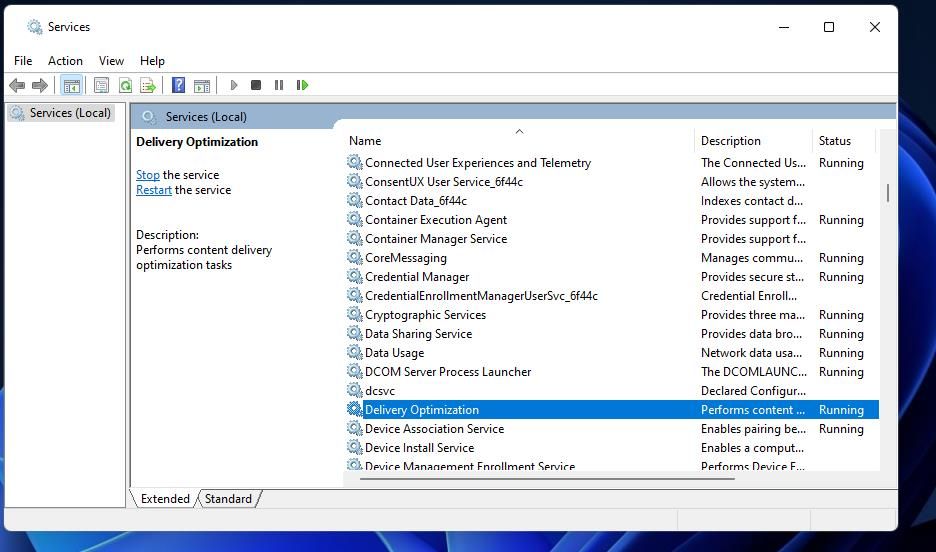Click the Start Service play icon
936x552 pixels.
tap(234, 85)
